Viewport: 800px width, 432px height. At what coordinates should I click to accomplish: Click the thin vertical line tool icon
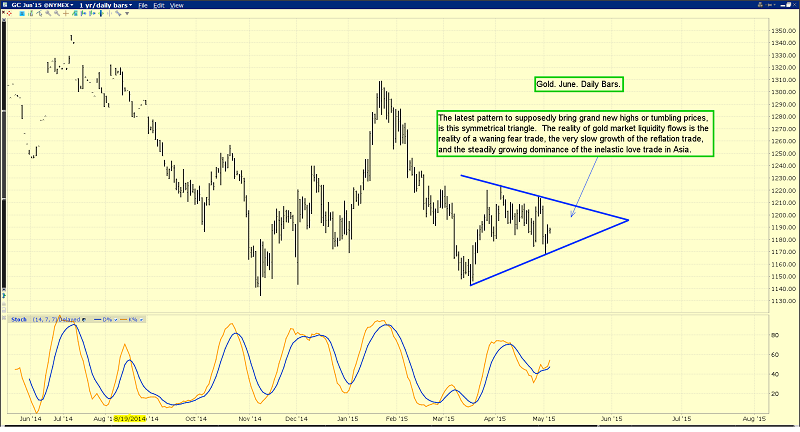coord(109,13)
